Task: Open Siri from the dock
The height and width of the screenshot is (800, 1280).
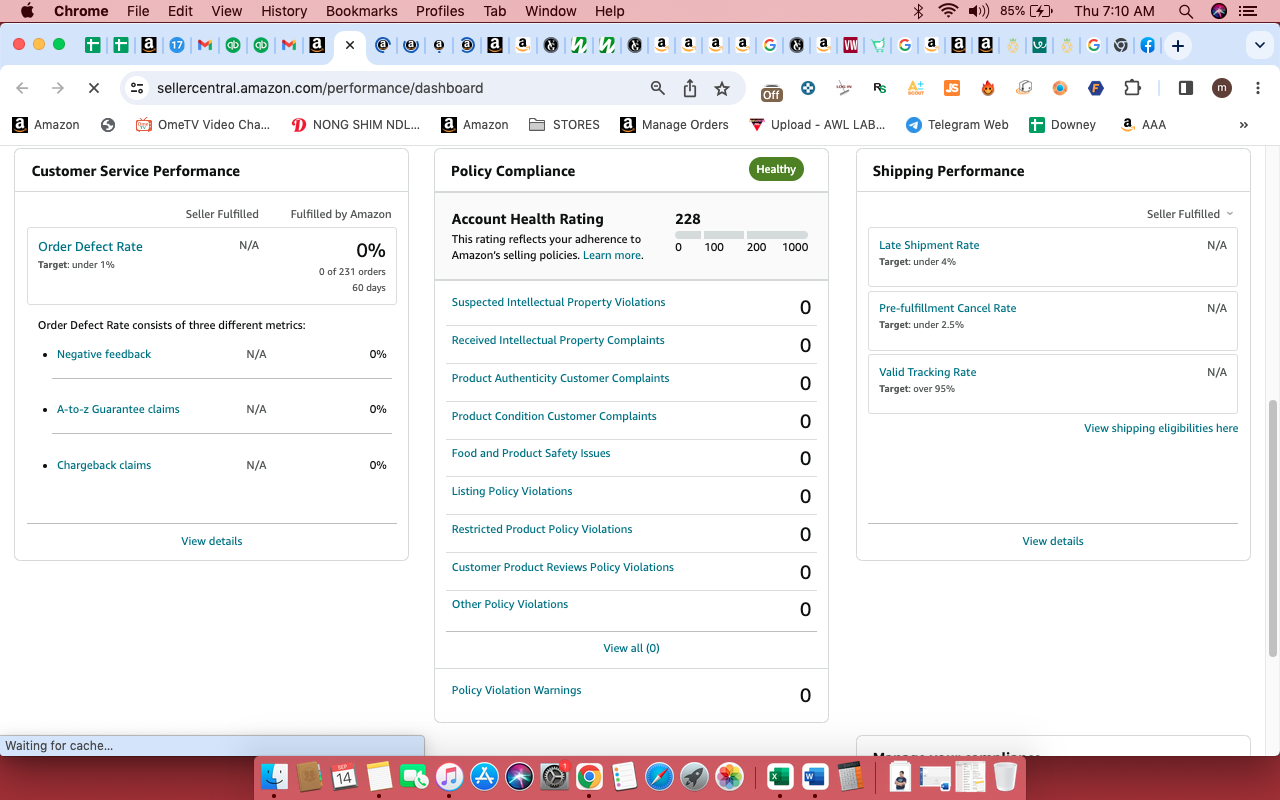Action: (519, 776)
